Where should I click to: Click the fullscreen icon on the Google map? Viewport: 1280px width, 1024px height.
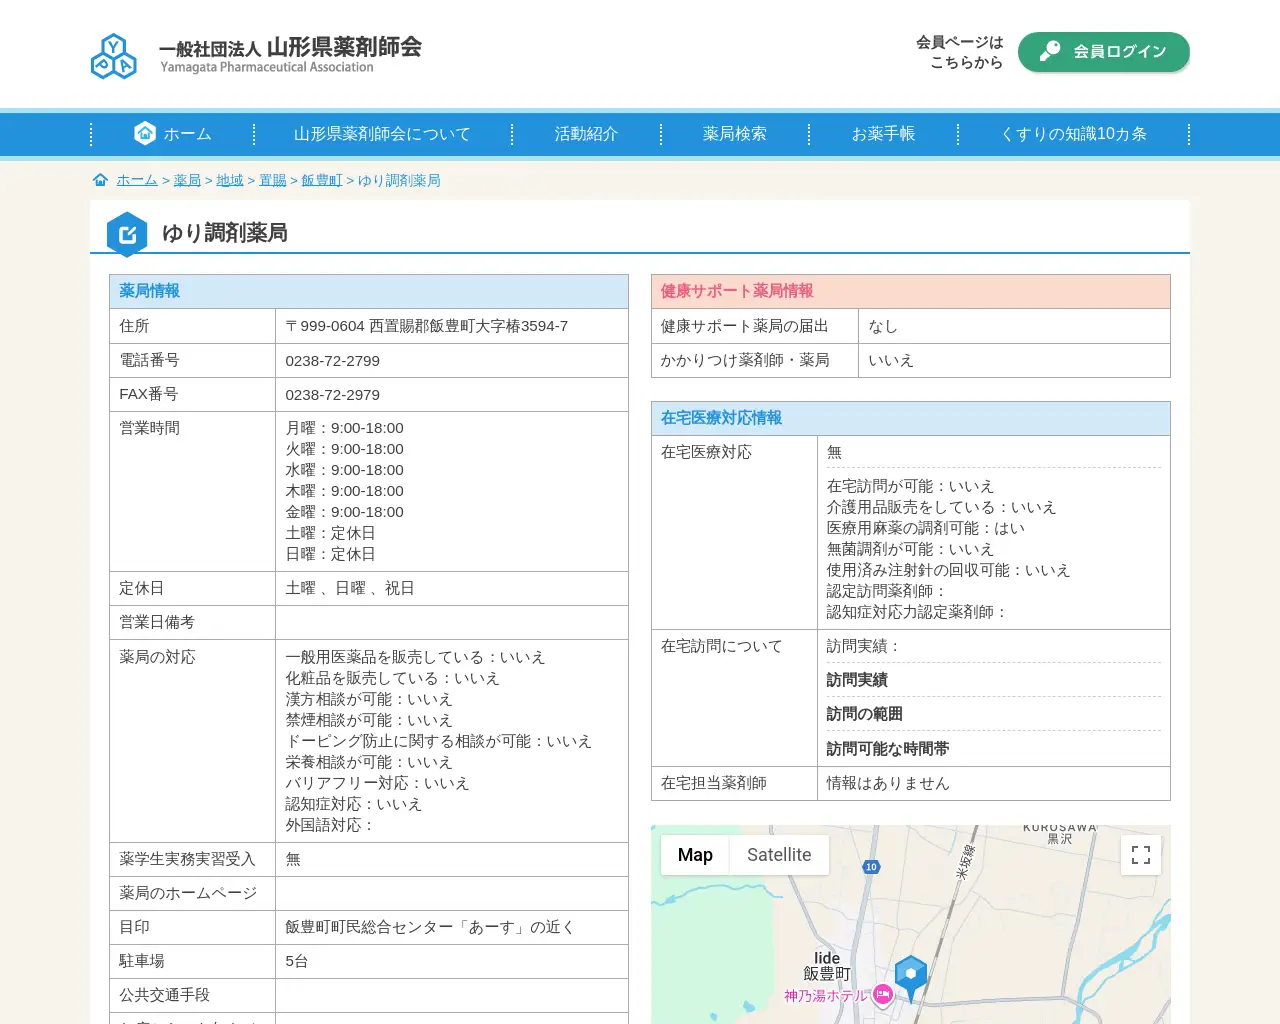coord(1140,855)
